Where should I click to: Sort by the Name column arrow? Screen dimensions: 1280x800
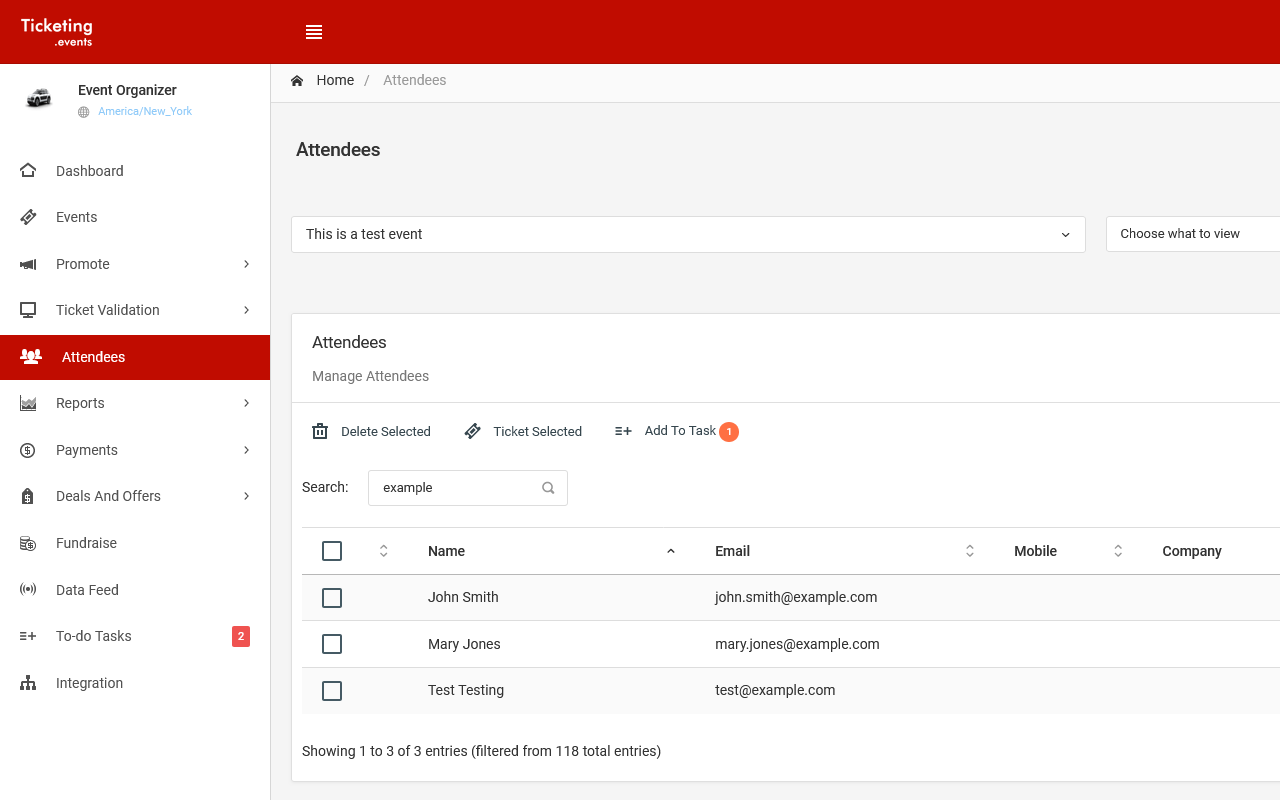point(671,551)
